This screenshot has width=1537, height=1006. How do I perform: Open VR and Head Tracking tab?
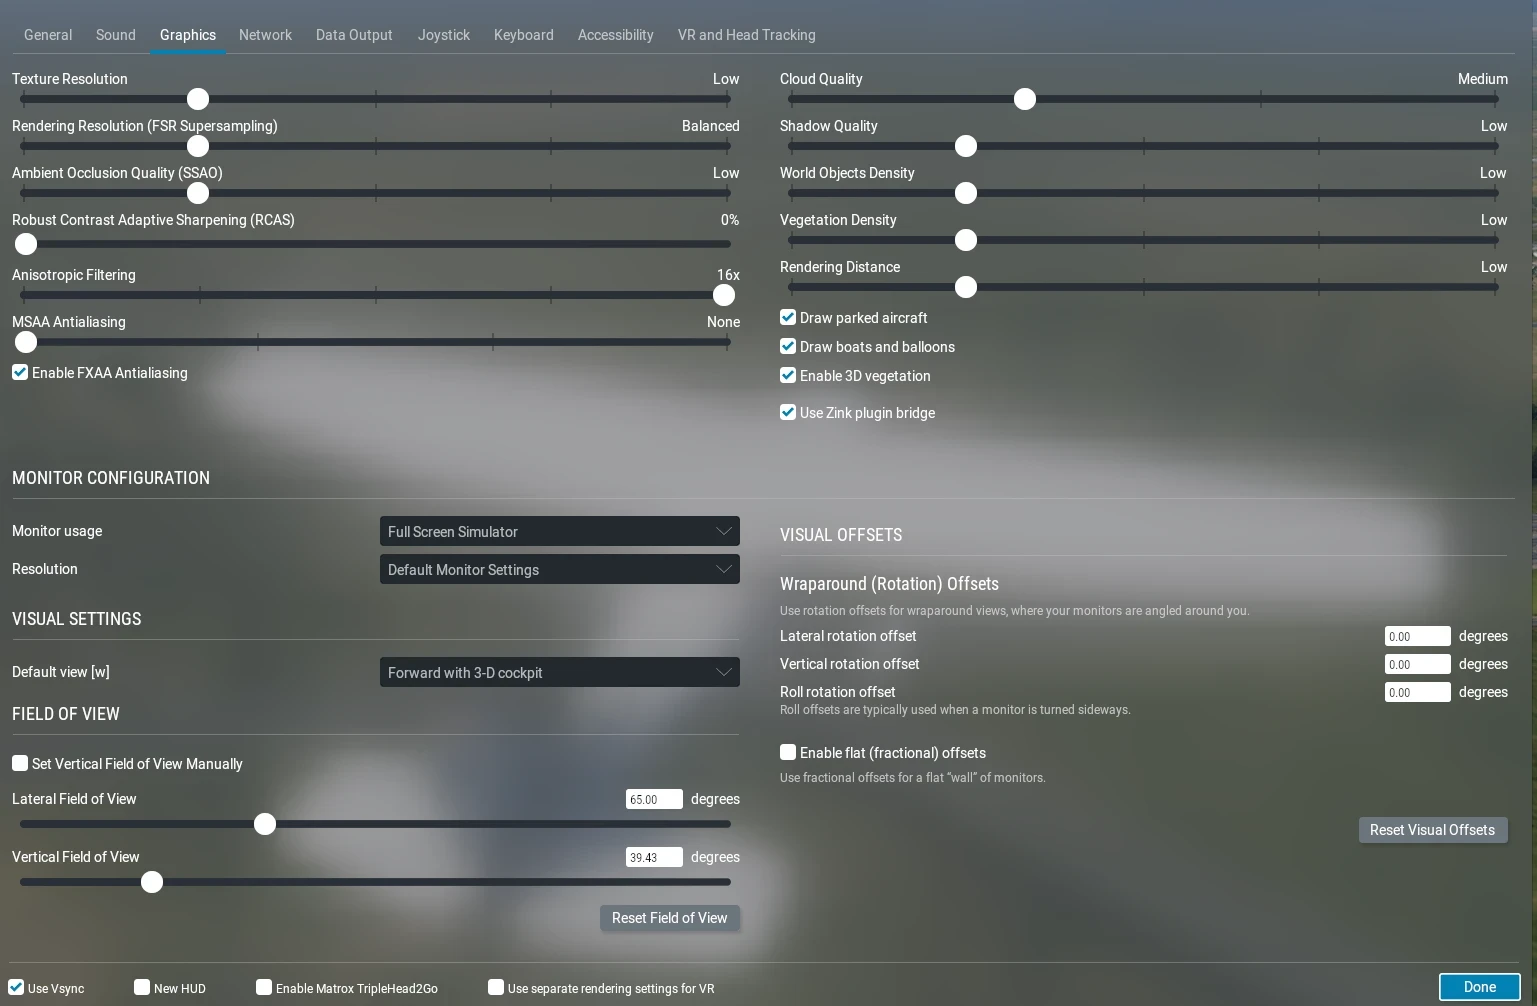747,35
